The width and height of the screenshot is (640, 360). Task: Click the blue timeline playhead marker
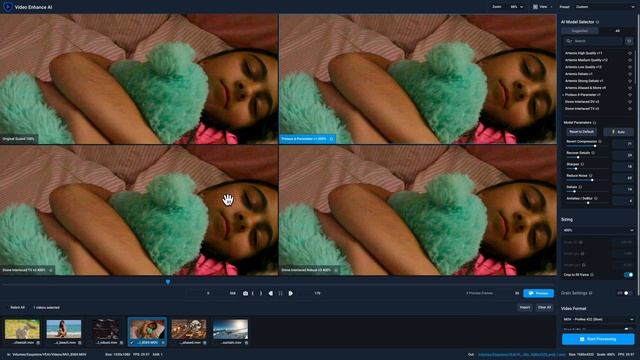[168, 282]
